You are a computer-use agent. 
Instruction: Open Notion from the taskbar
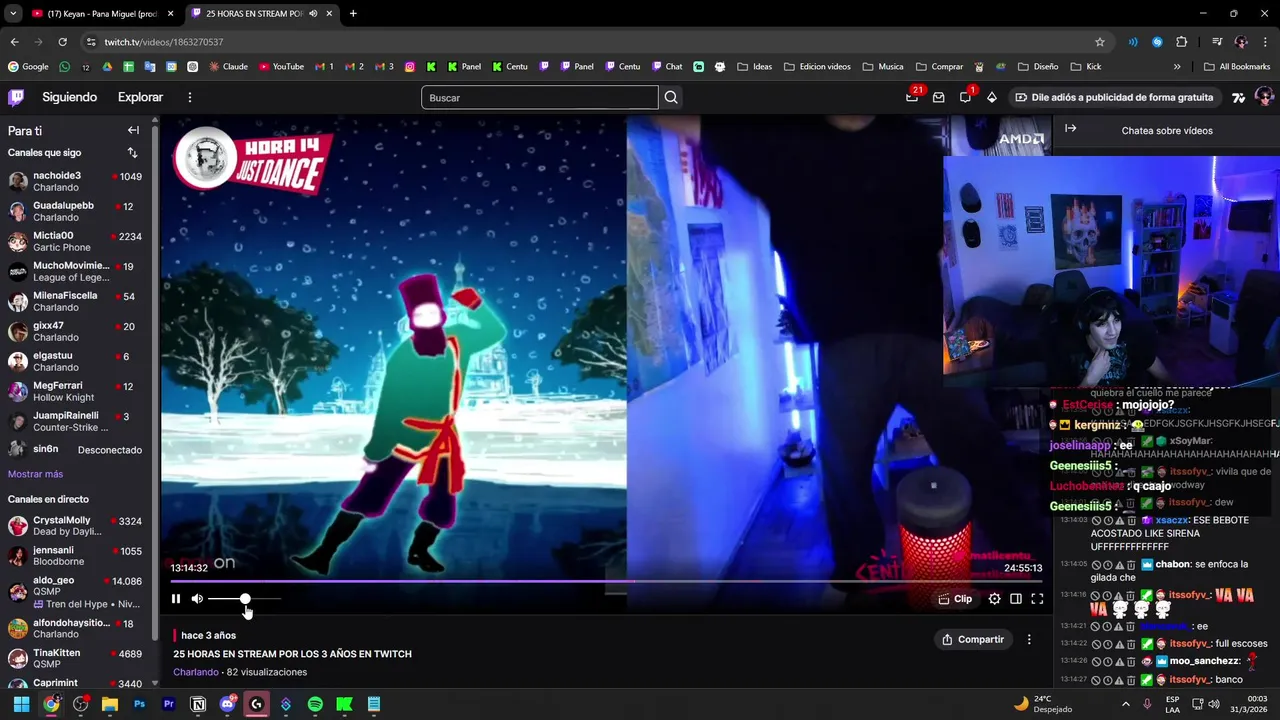coord(198,704)
